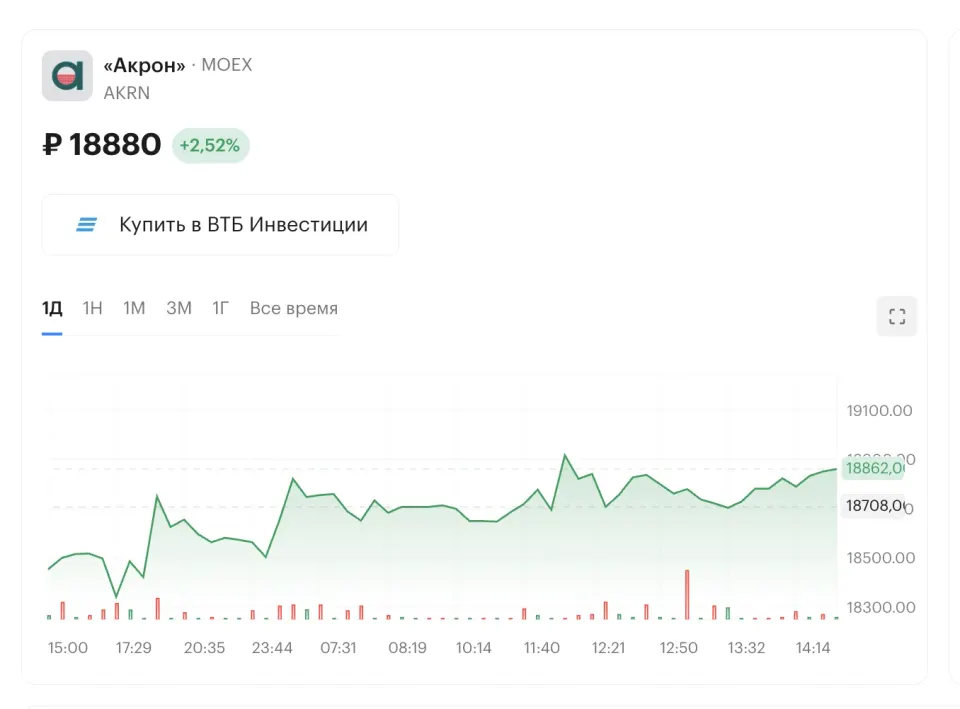
Task: Click the +2,52% change badge
Action: pos(210,146)
